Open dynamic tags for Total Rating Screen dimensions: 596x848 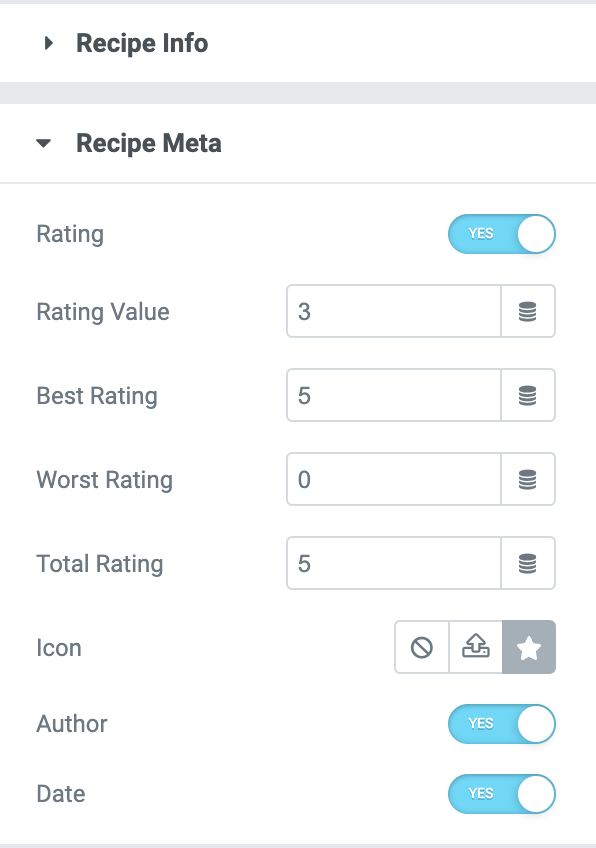(x=528, y=563)
